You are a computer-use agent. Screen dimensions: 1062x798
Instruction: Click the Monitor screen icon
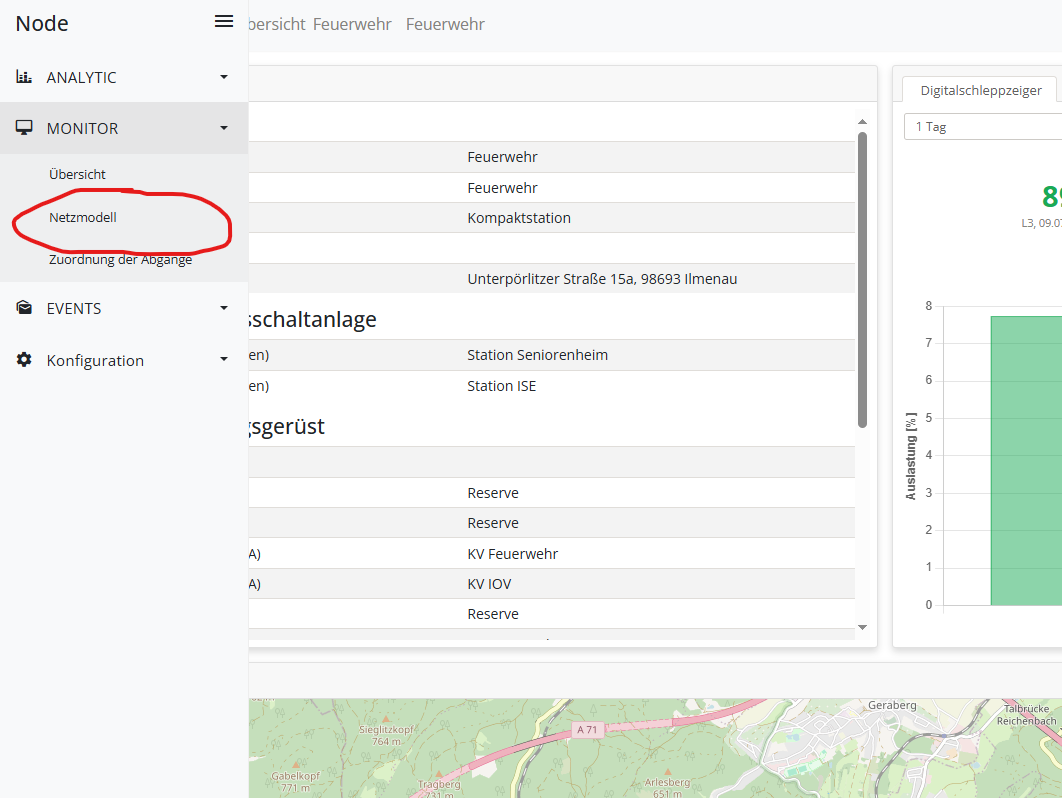coord(24,128)
